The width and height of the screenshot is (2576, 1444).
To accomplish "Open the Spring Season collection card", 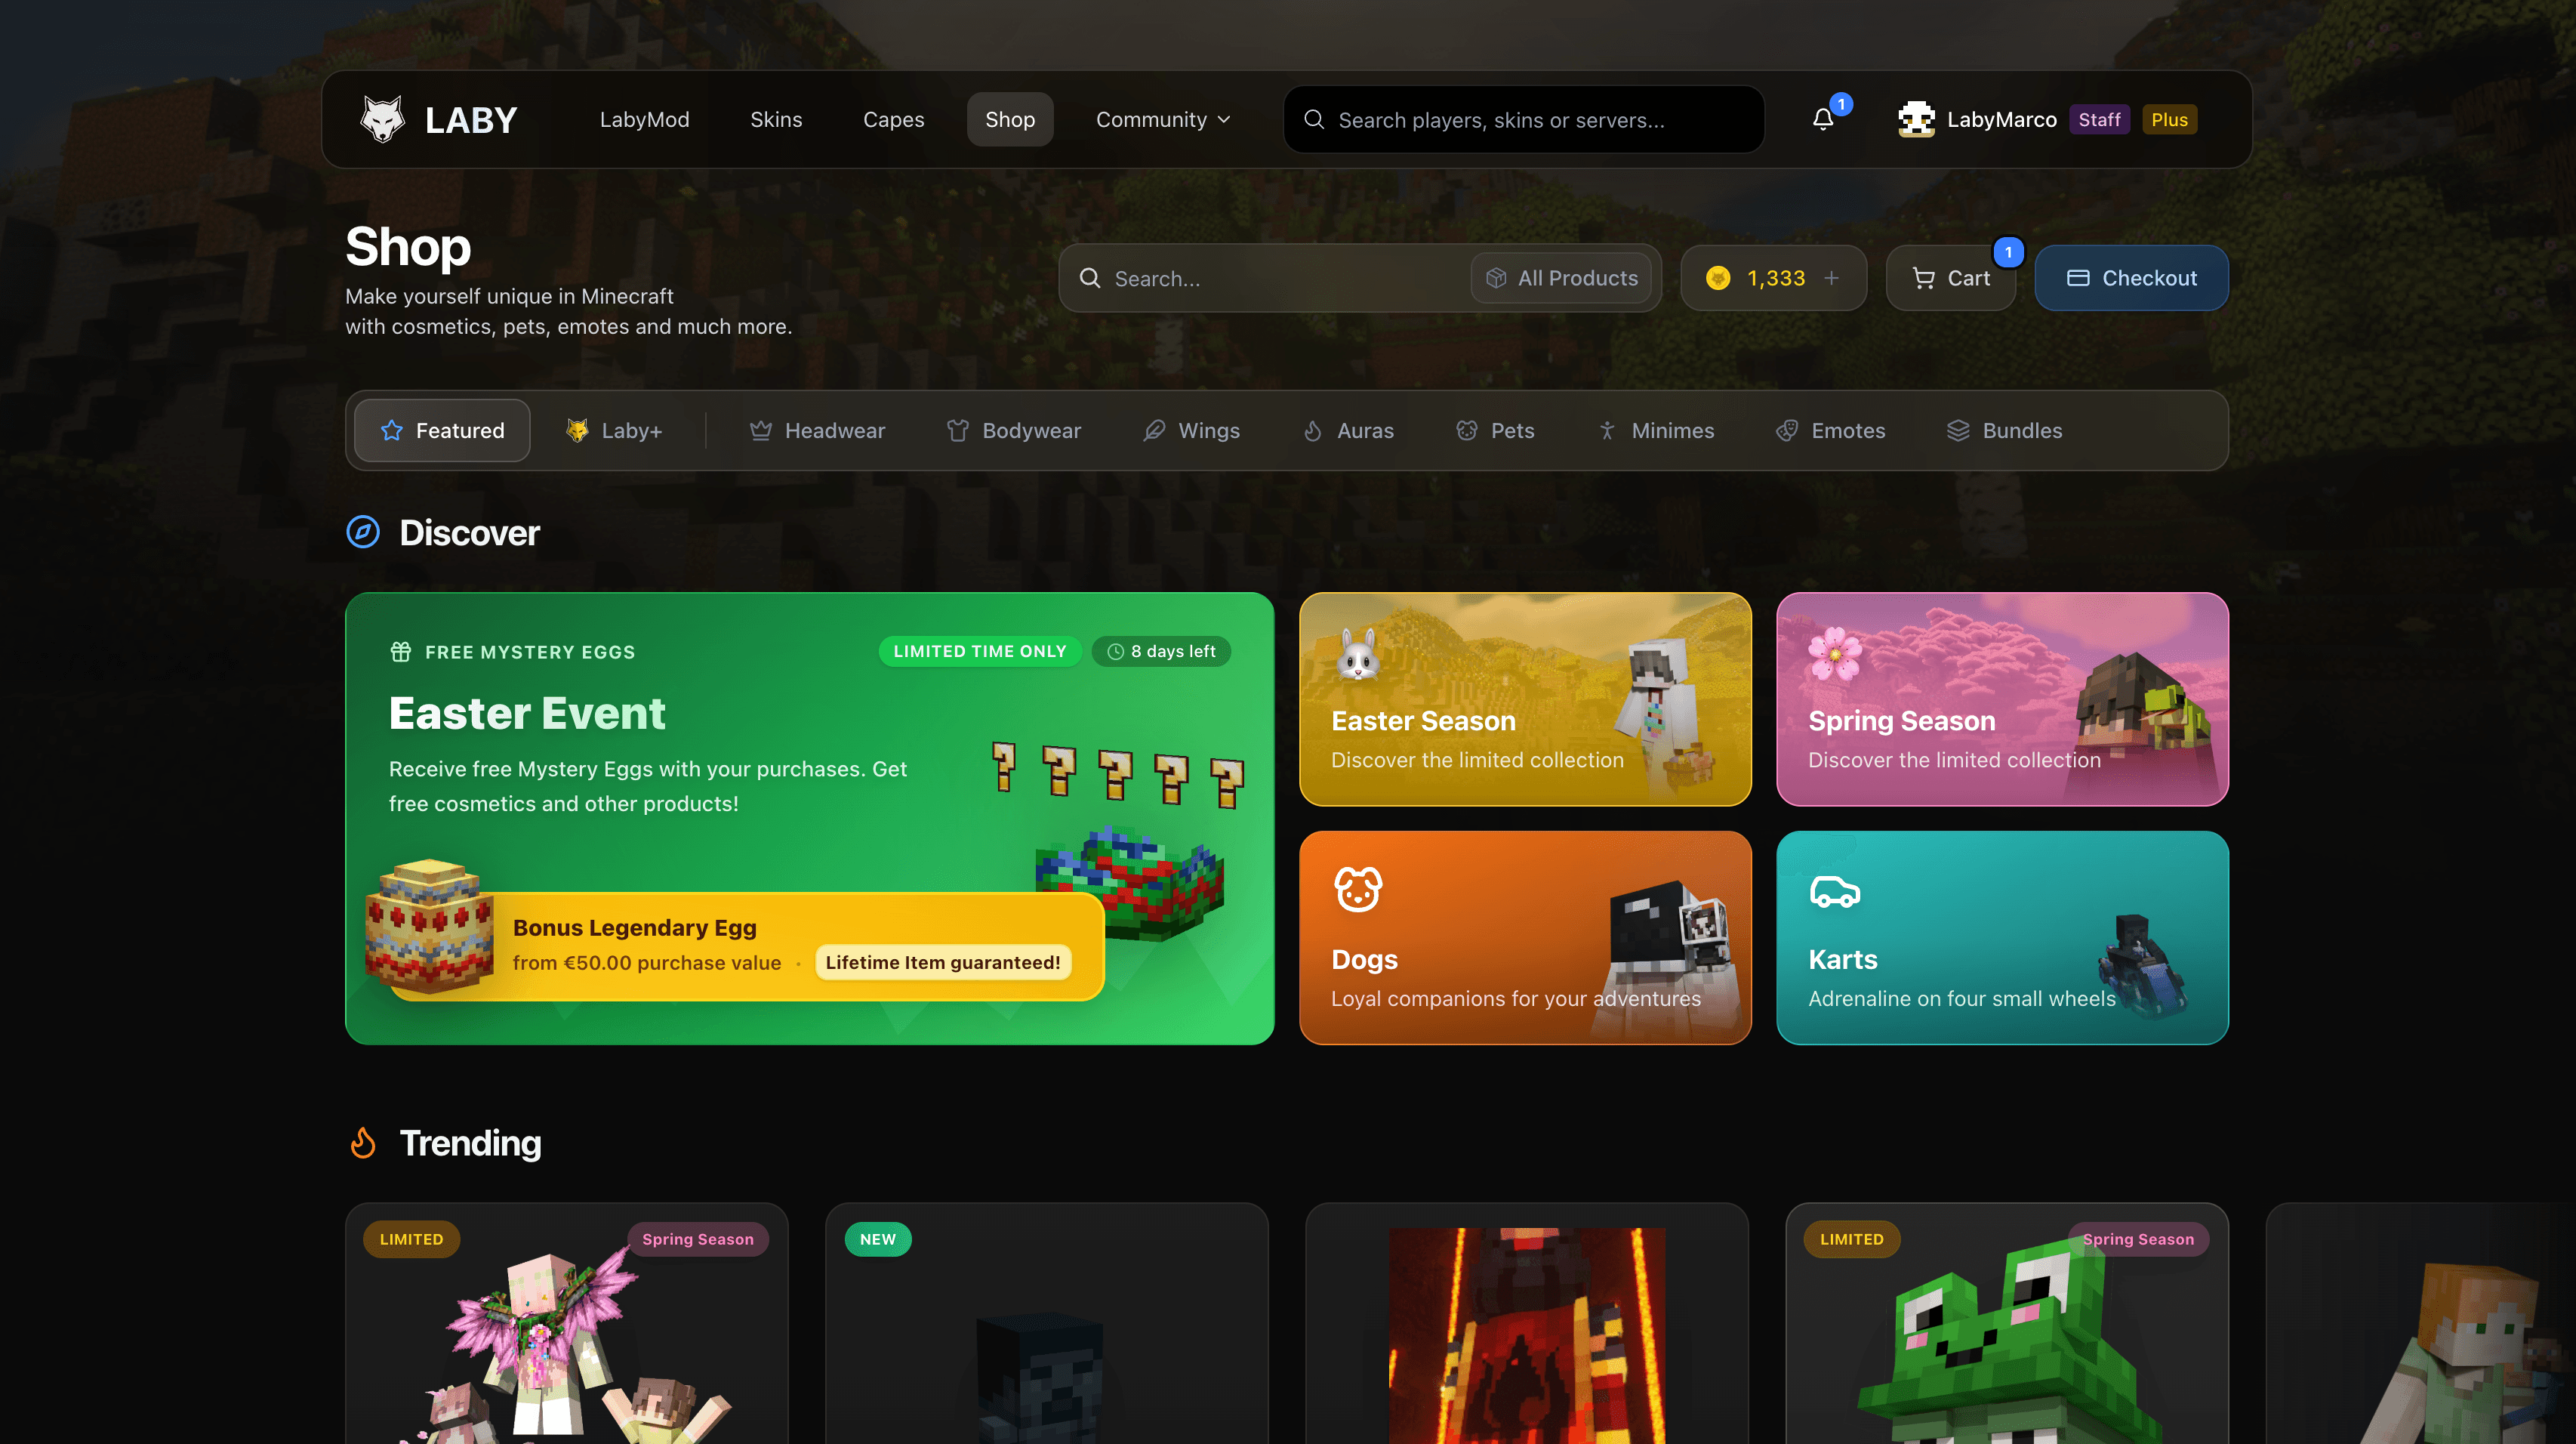I will point(2002,699).
